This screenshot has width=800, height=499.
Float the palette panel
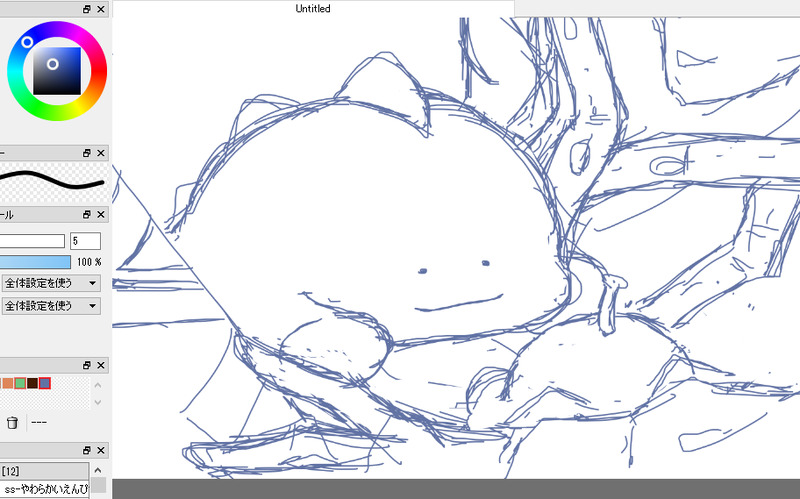(x=87, y=365)
